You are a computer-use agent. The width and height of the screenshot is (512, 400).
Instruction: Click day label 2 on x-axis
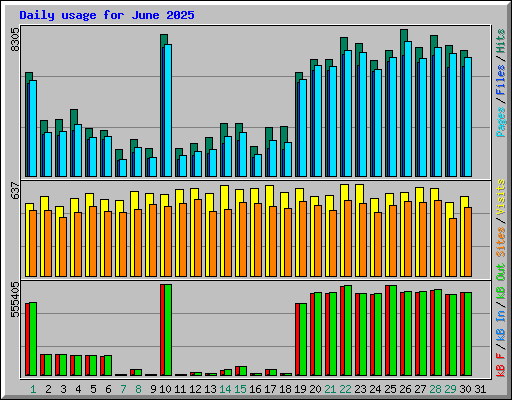[49, 389]
